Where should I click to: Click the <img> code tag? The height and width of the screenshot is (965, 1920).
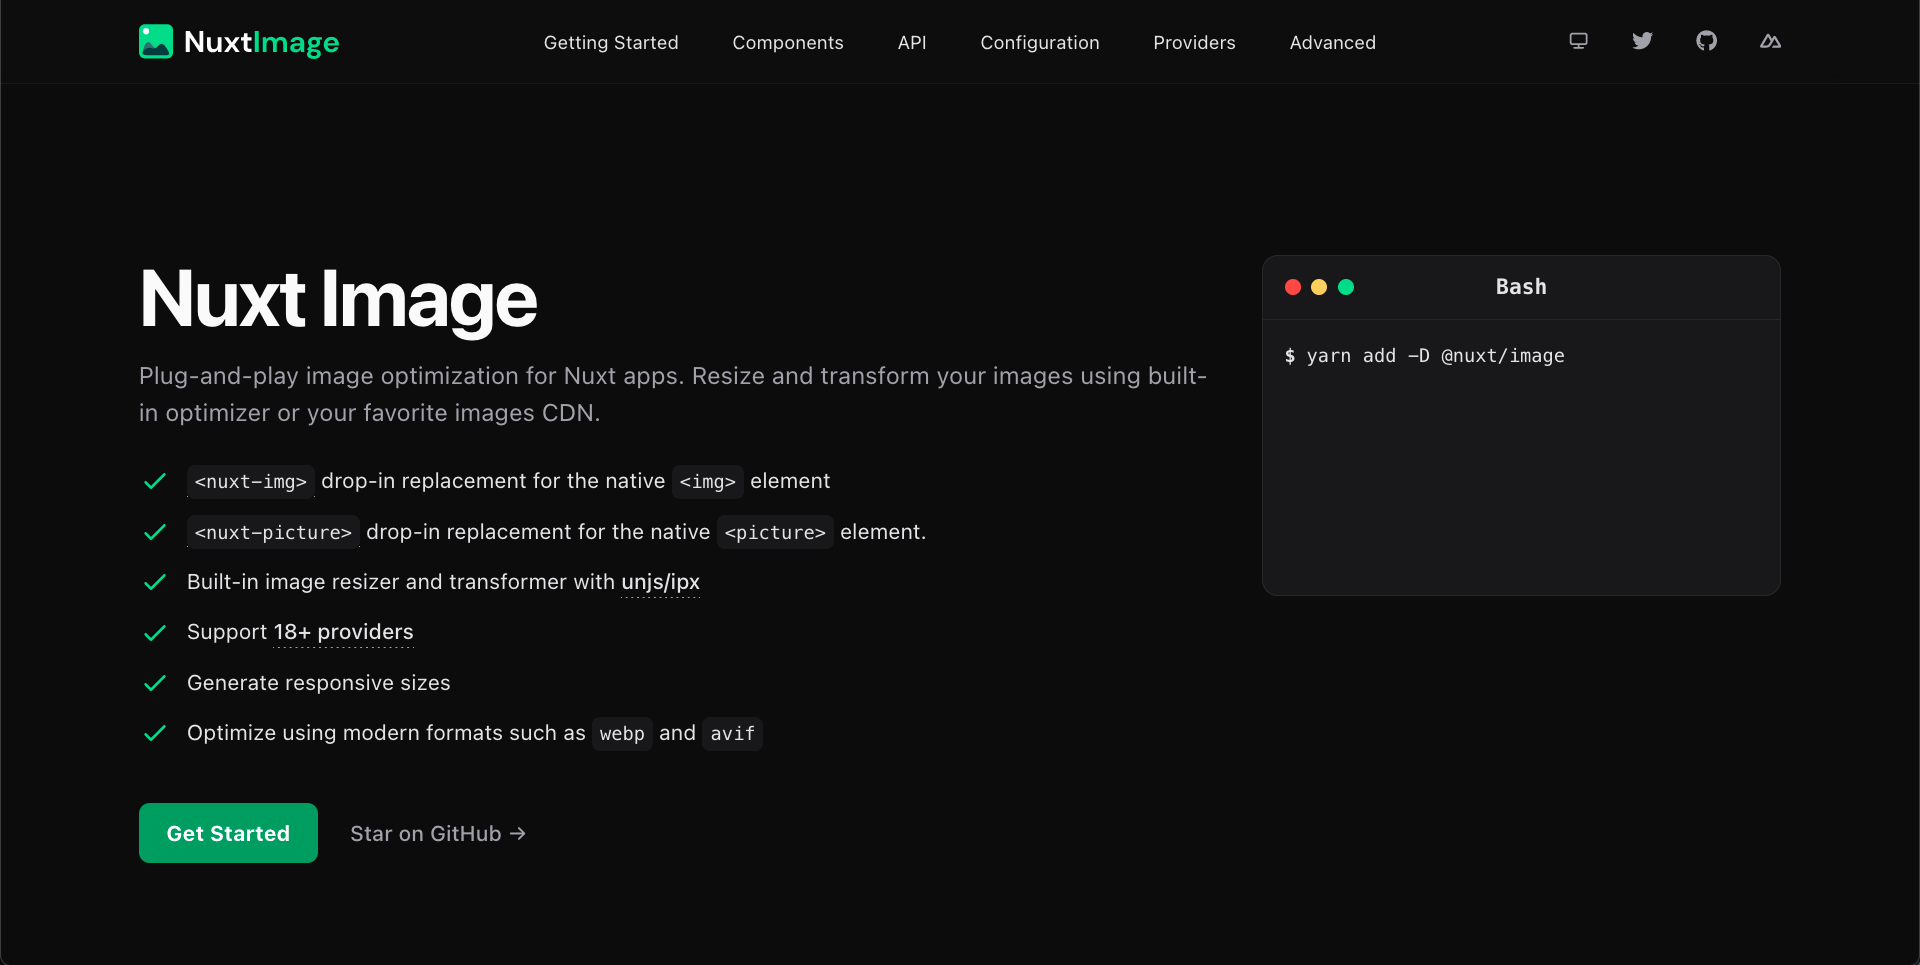click(708, 482)
